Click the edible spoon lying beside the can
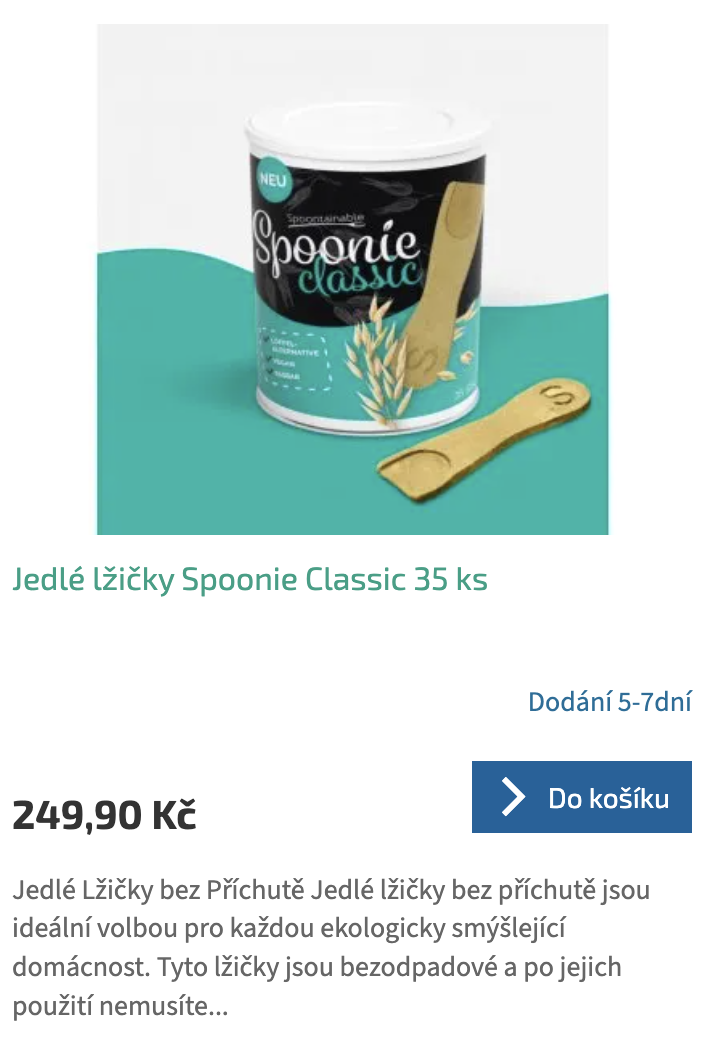This screenshot has height=1040, width=710. coord(484,440)
